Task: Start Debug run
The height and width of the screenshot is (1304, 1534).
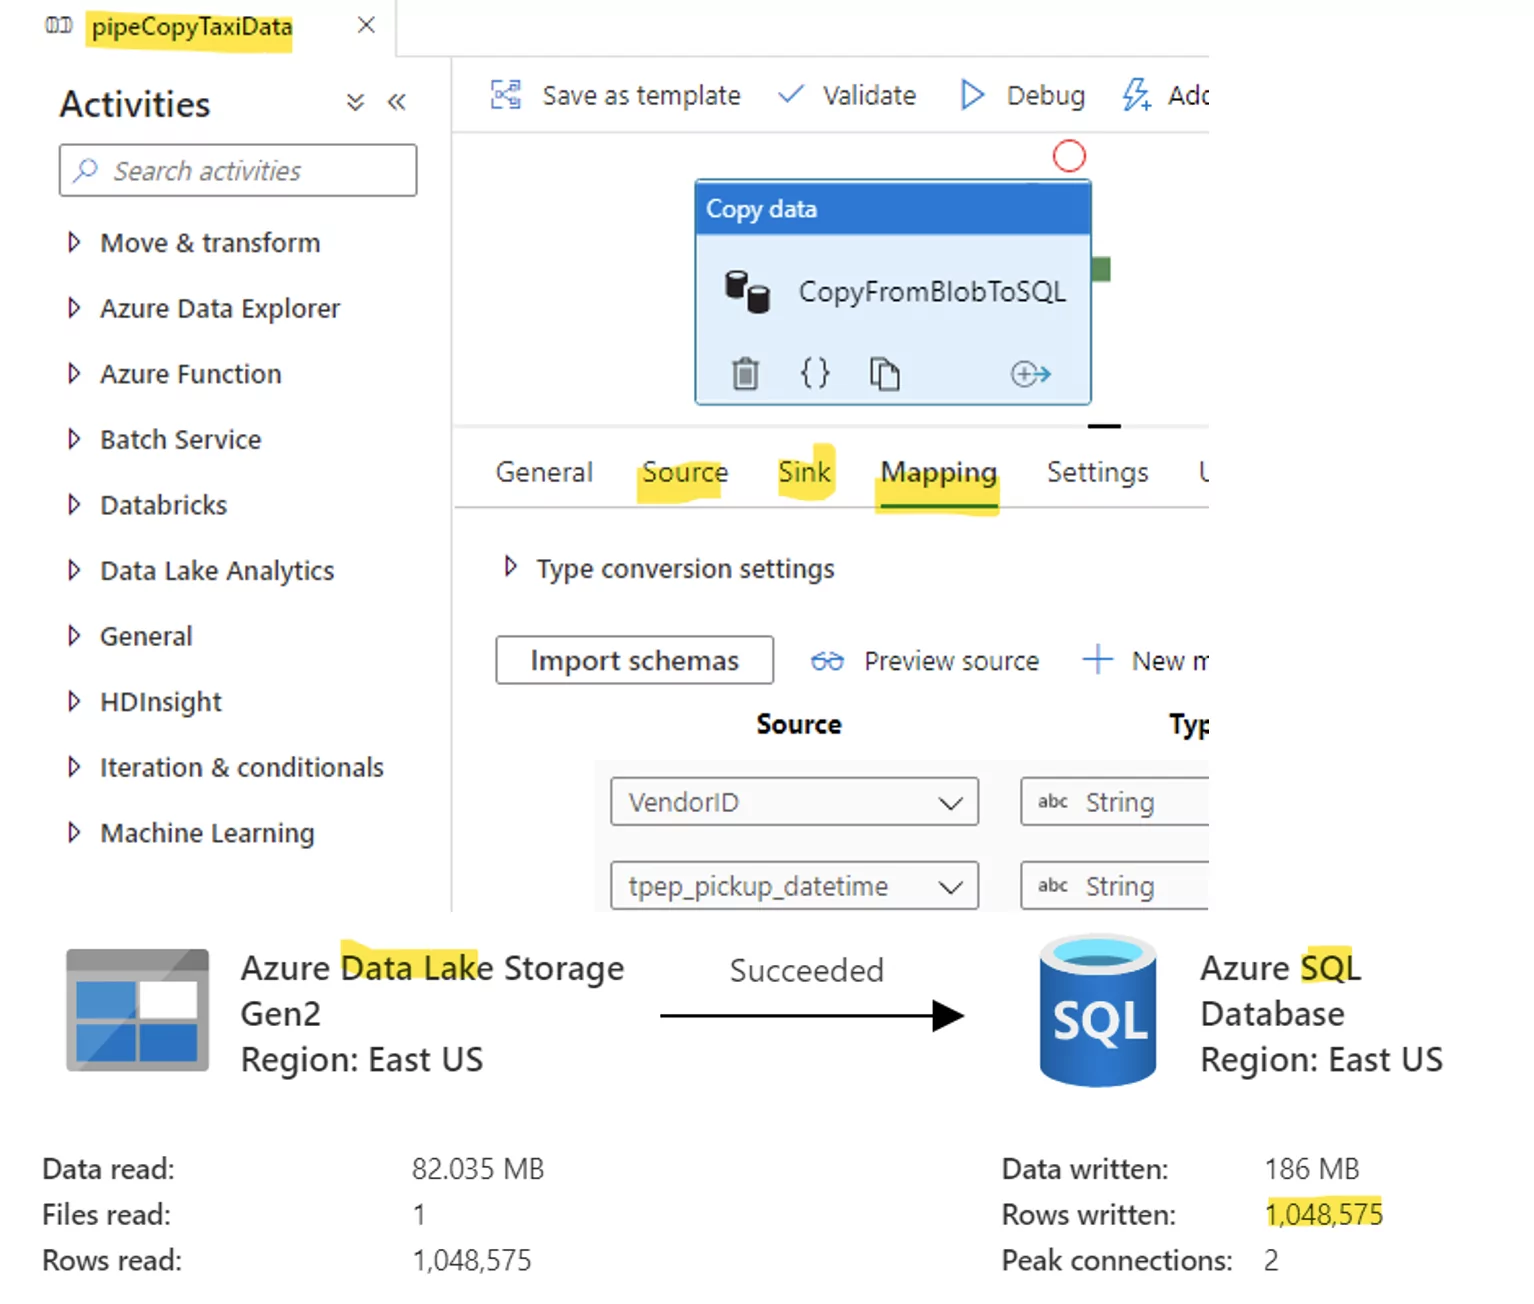Action: (x=1045, y=96)
